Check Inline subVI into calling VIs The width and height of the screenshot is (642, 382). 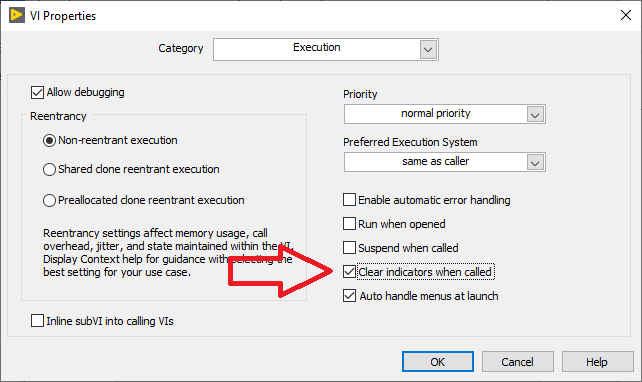(x=37, y=321)
